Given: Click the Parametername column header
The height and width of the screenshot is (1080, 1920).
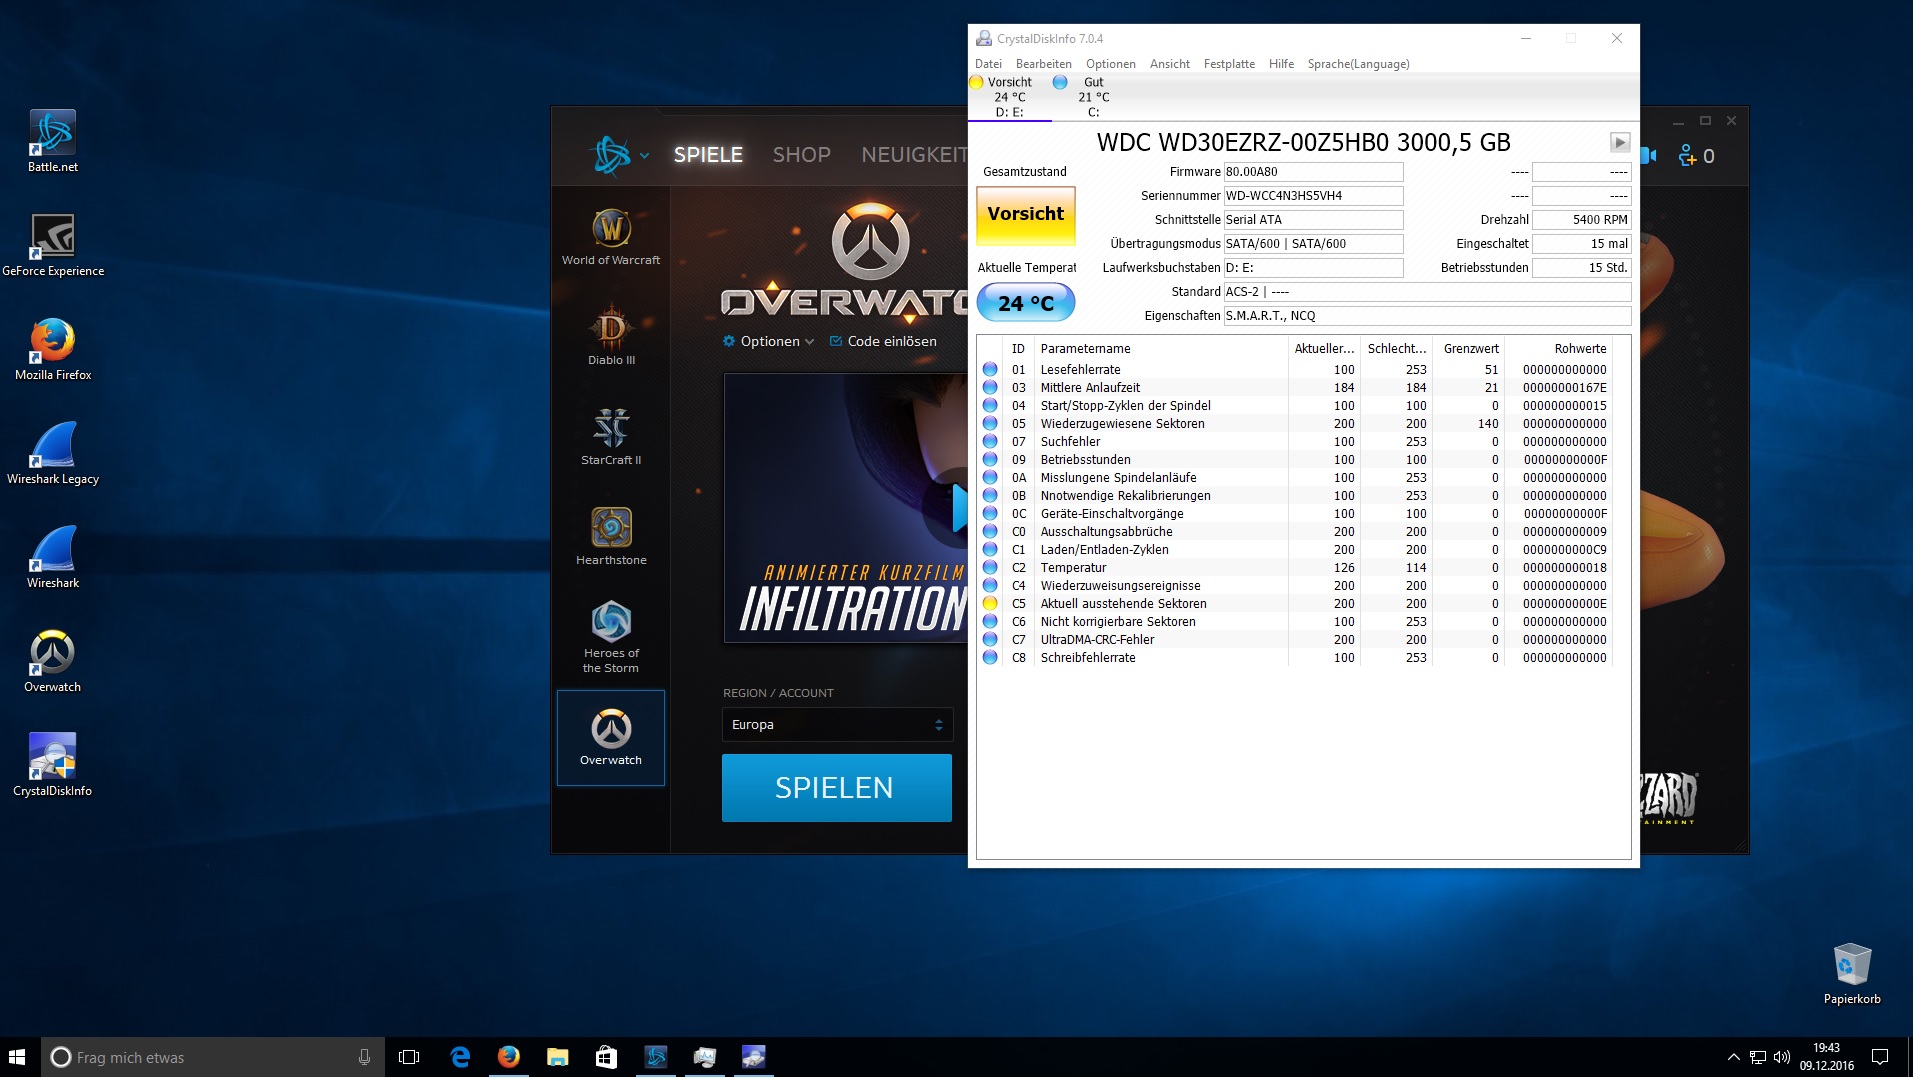Looking at the screenshot, I should click(x=1161, y=349).
